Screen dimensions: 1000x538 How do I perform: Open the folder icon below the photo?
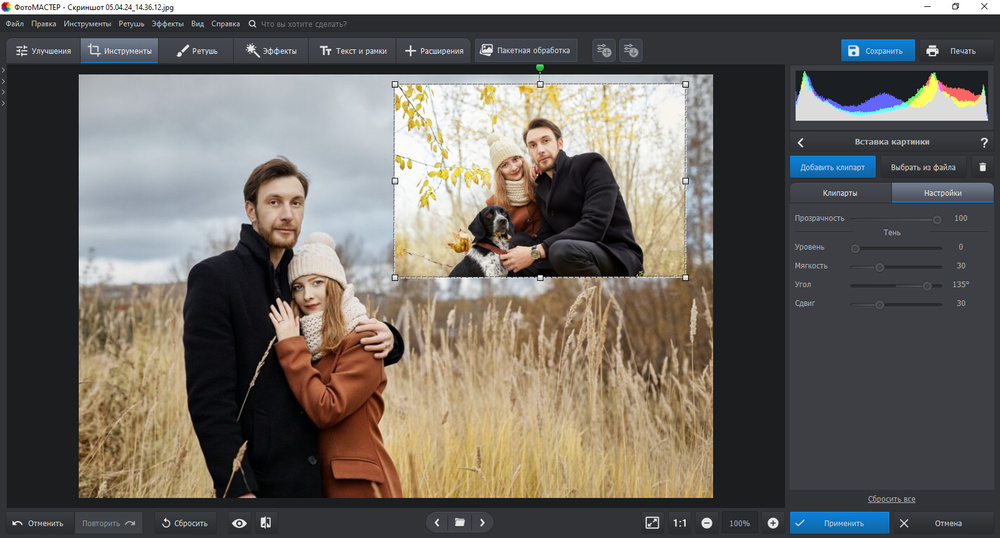459,522
